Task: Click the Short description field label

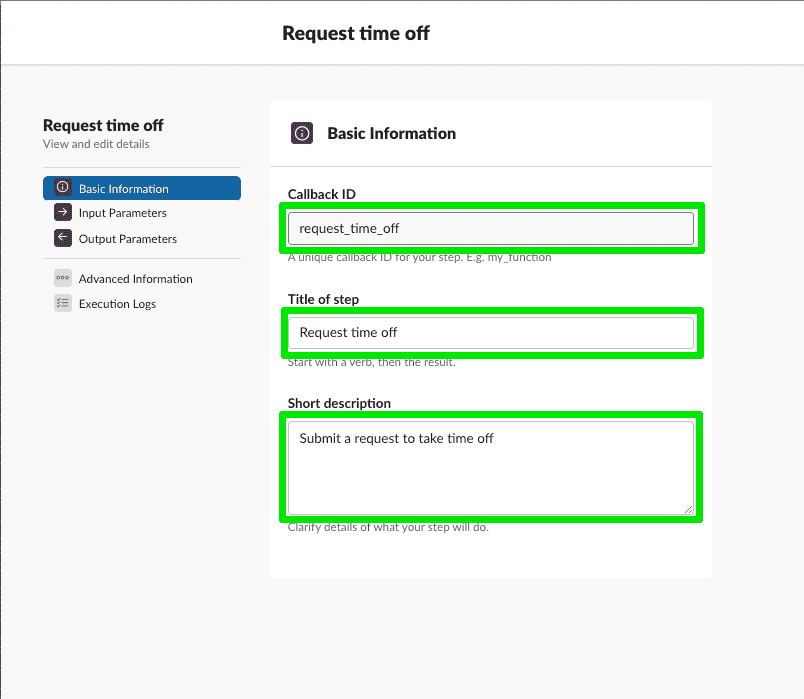Action: coord(339,403)
